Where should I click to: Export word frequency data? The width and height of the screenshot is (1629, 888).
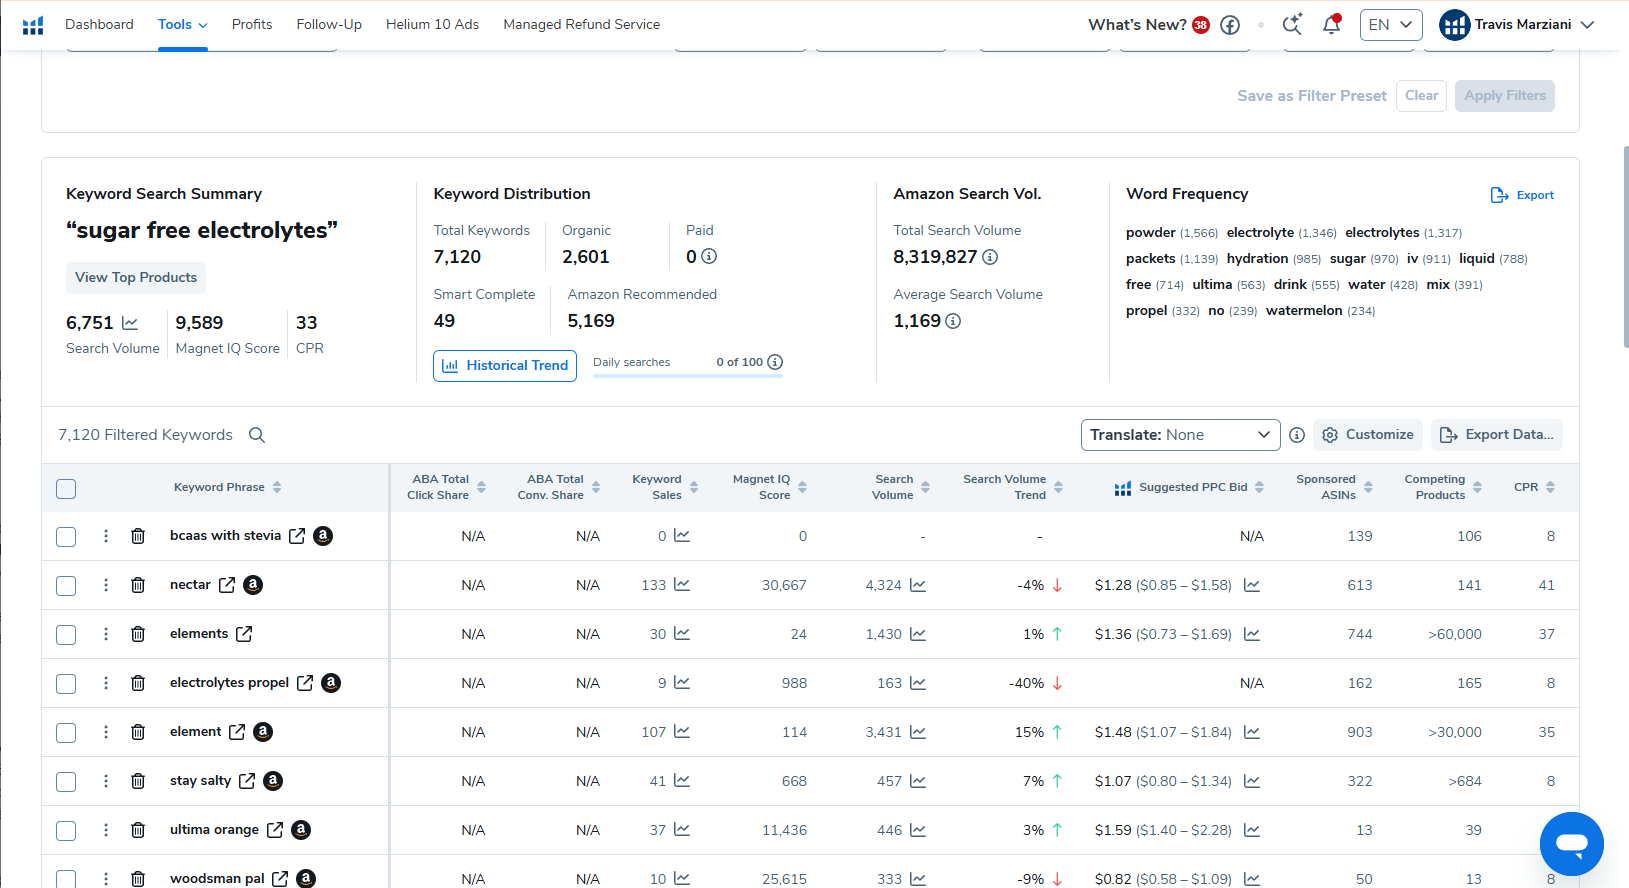click(1522, 195)
